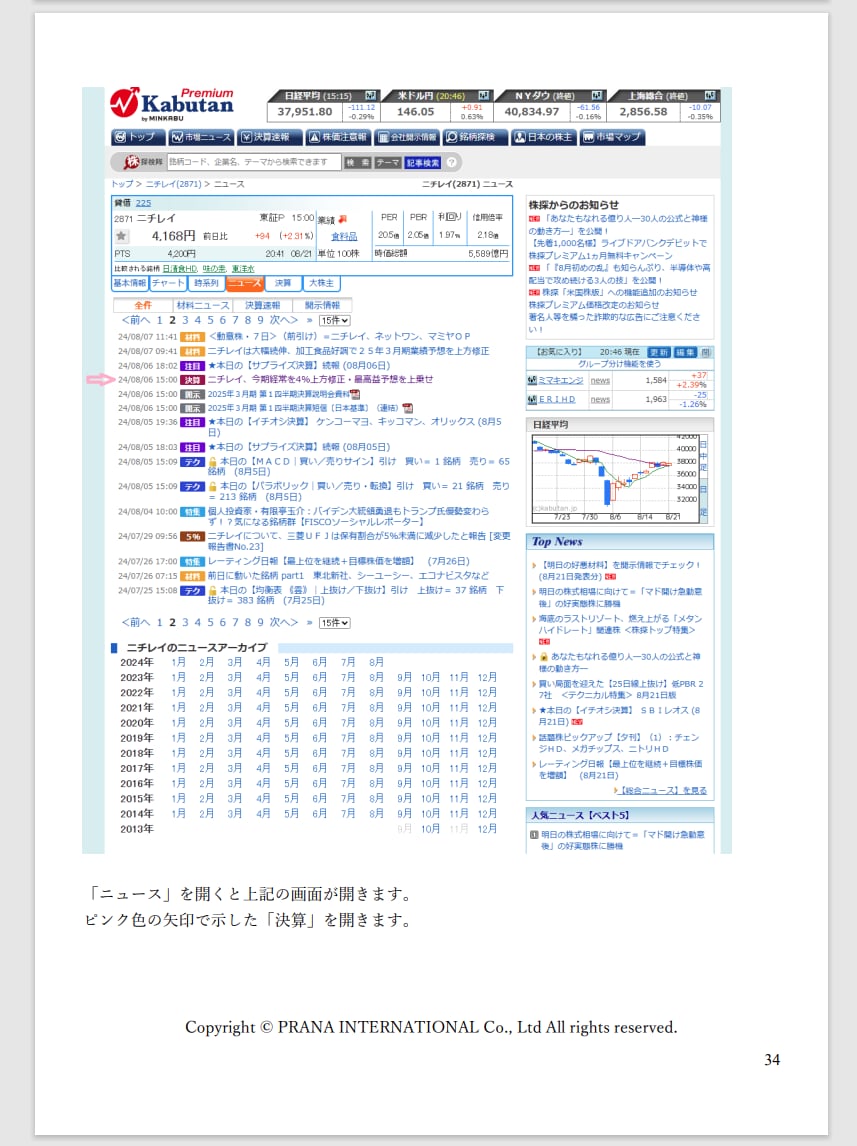
Task: Open news link for ERIHD
Action: (x=601, y=400)
